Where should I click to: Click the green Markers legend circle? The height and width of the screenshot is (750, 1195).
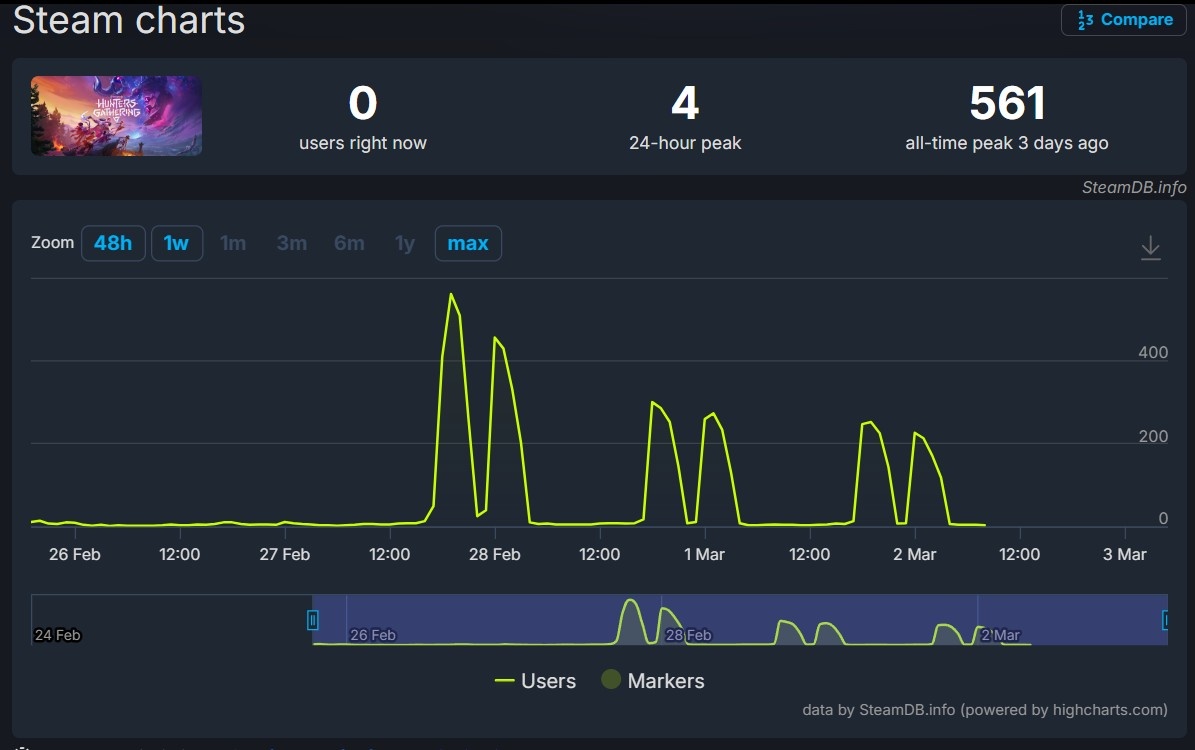pyautogui.click(x=610, y=679)
